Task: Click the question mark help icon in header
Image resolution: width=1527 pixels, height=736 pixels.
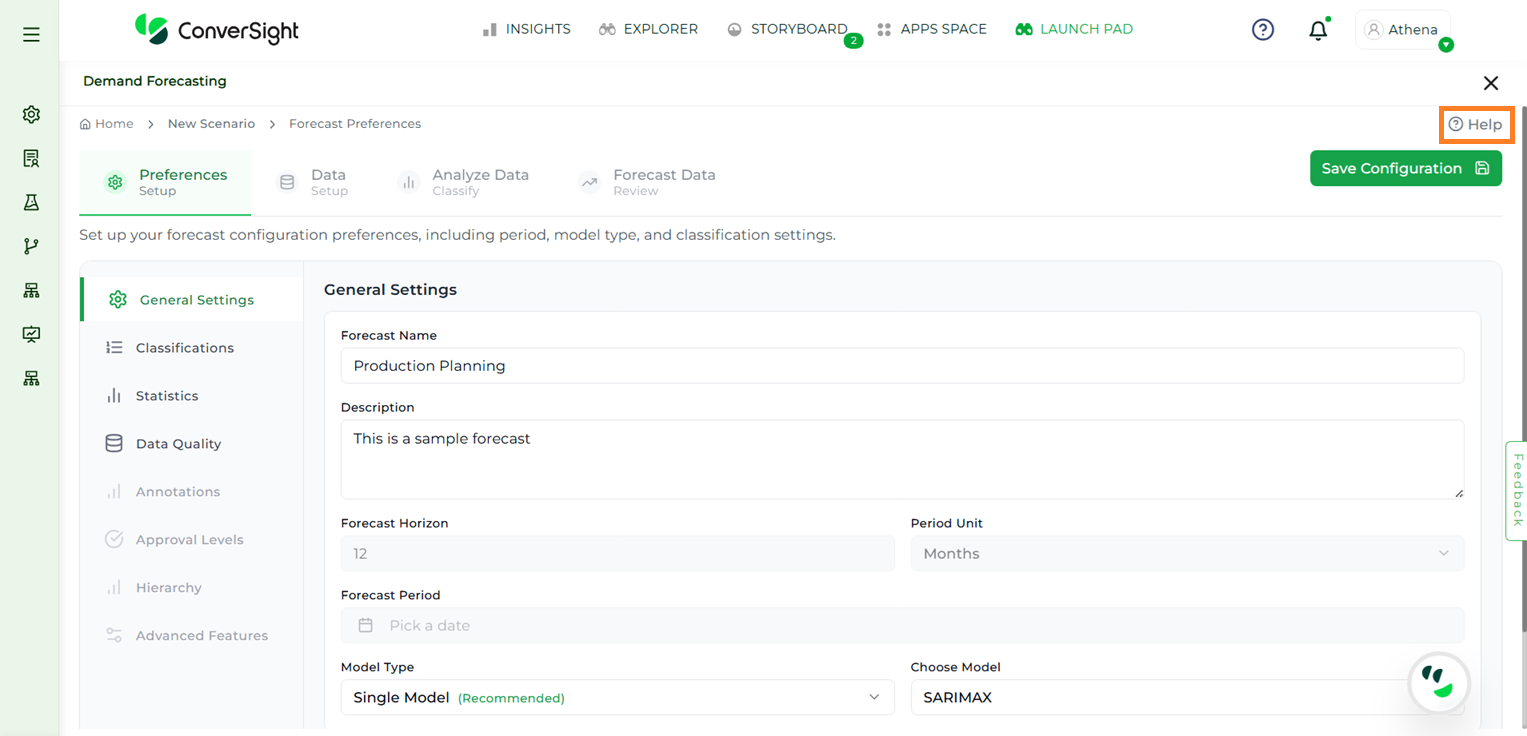Action: 1263,30
